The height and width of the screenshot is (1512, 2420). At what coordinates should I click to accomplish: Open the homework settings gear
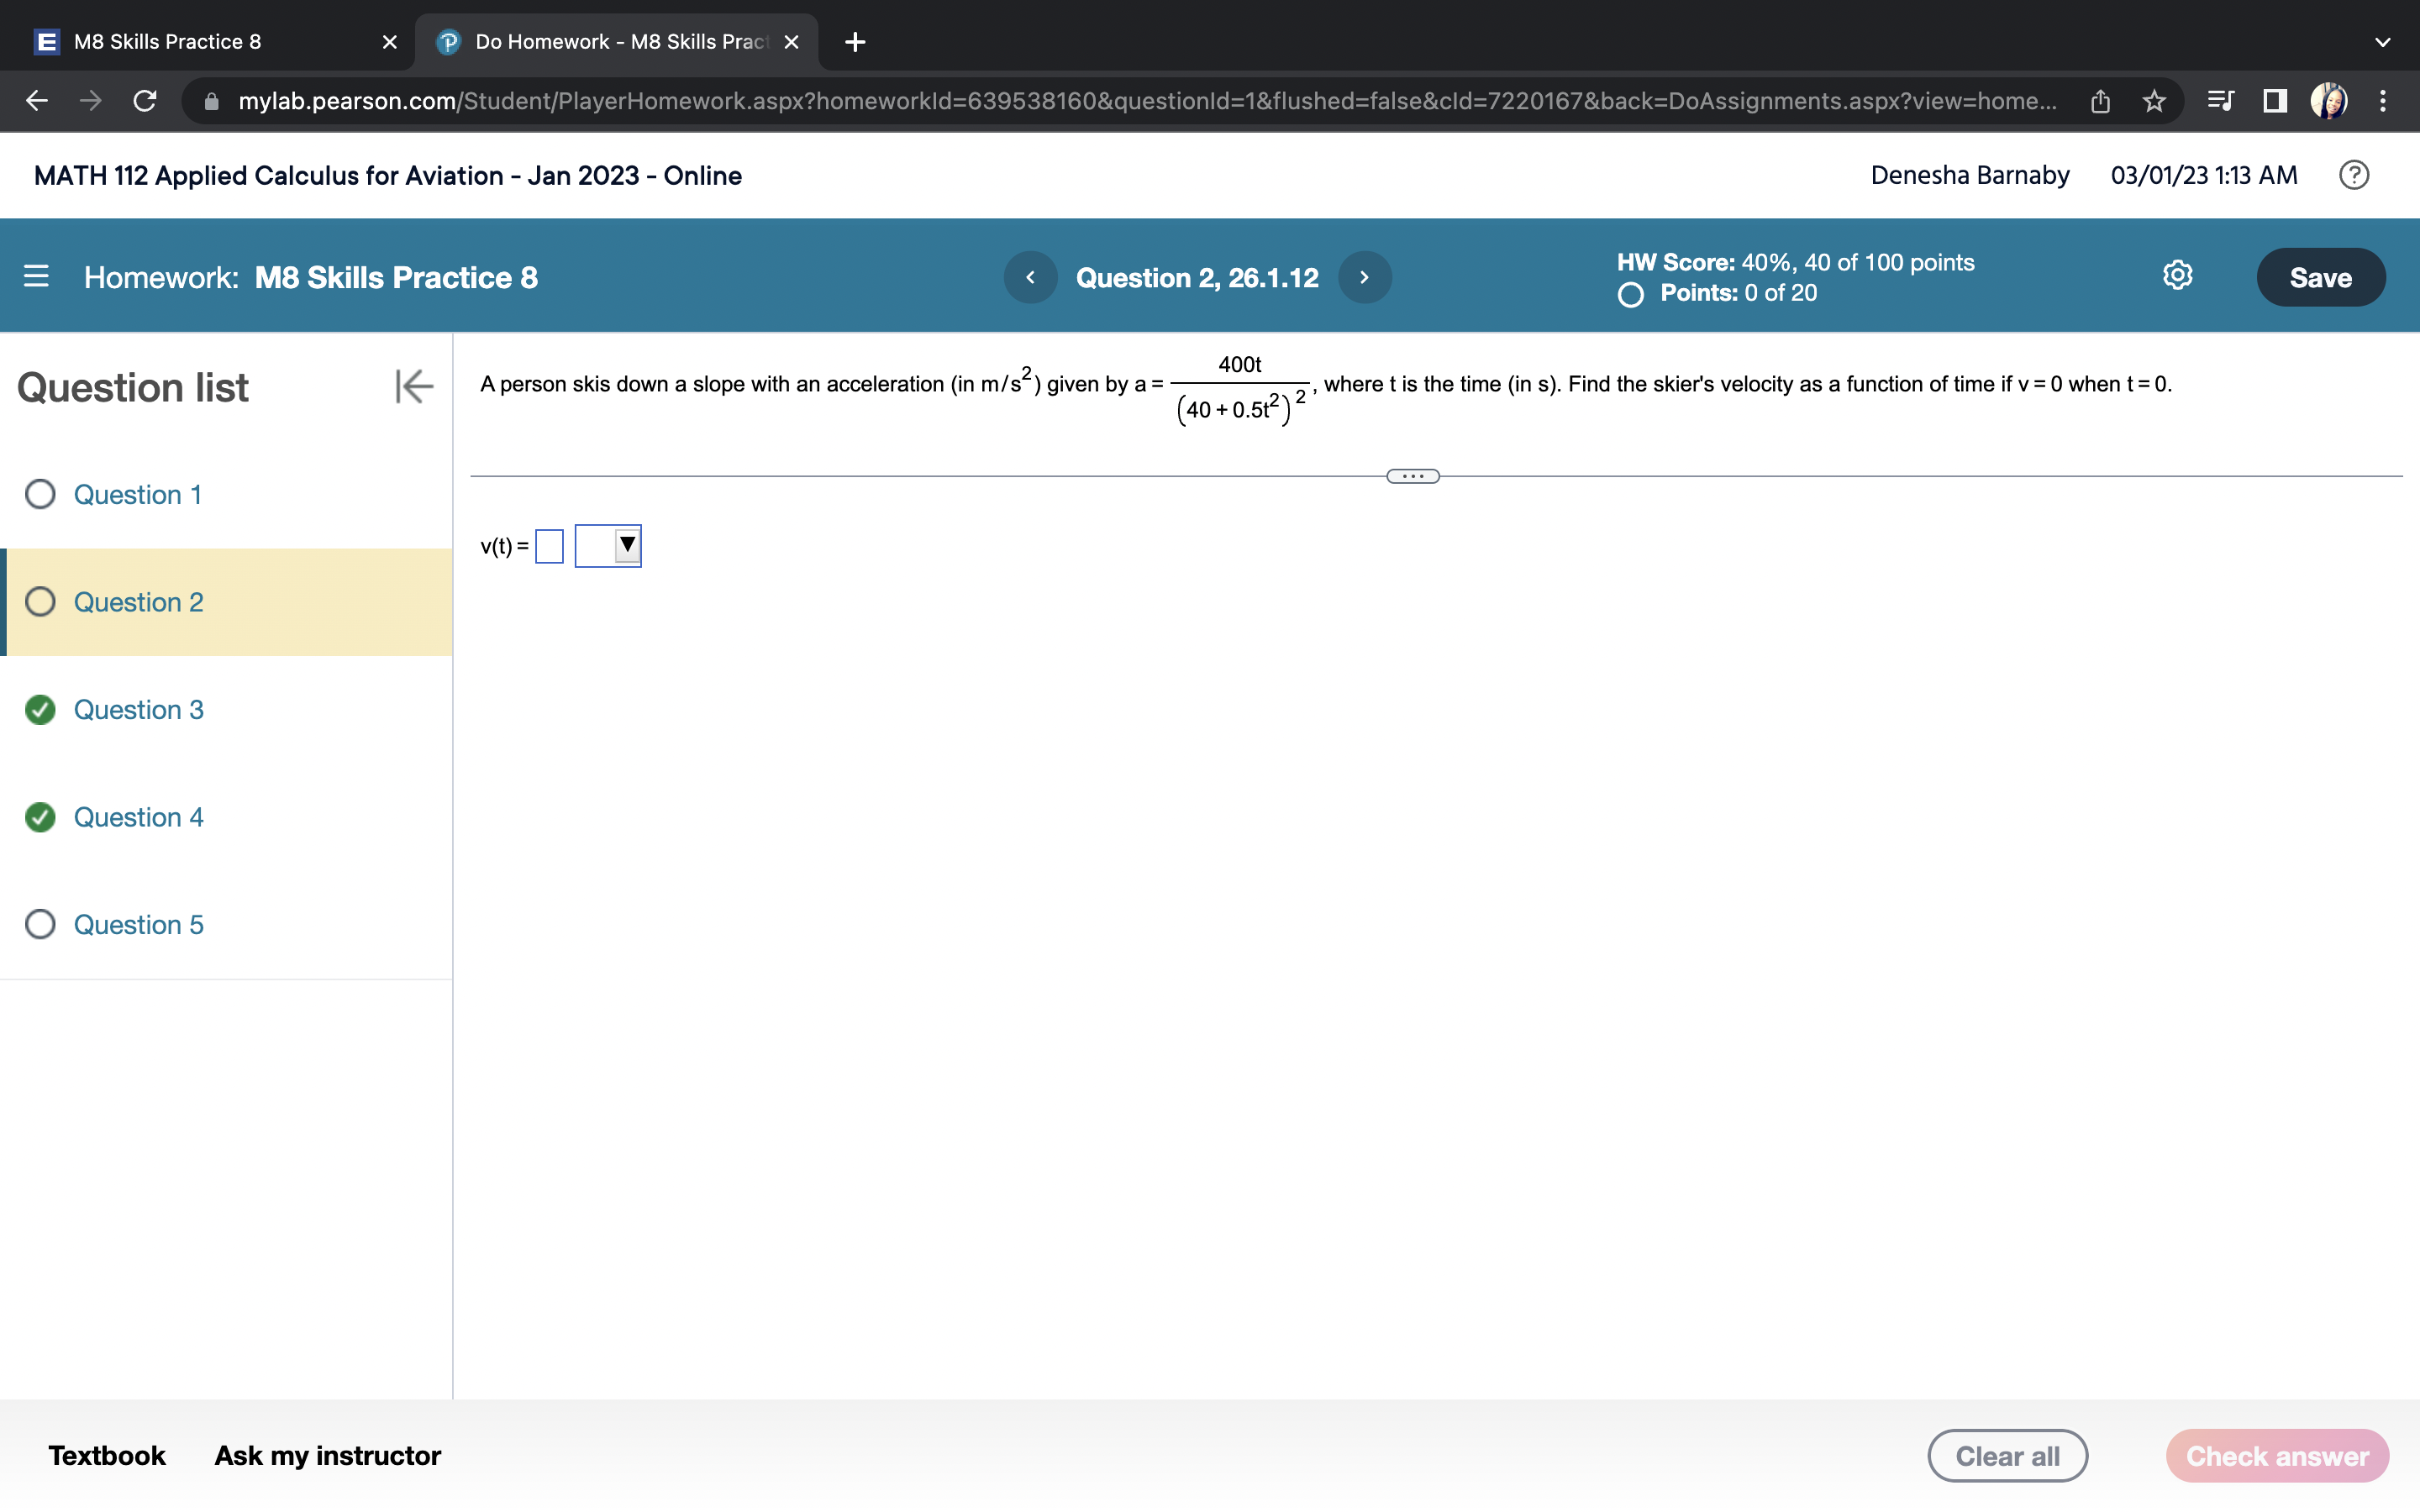(2177, 275)
